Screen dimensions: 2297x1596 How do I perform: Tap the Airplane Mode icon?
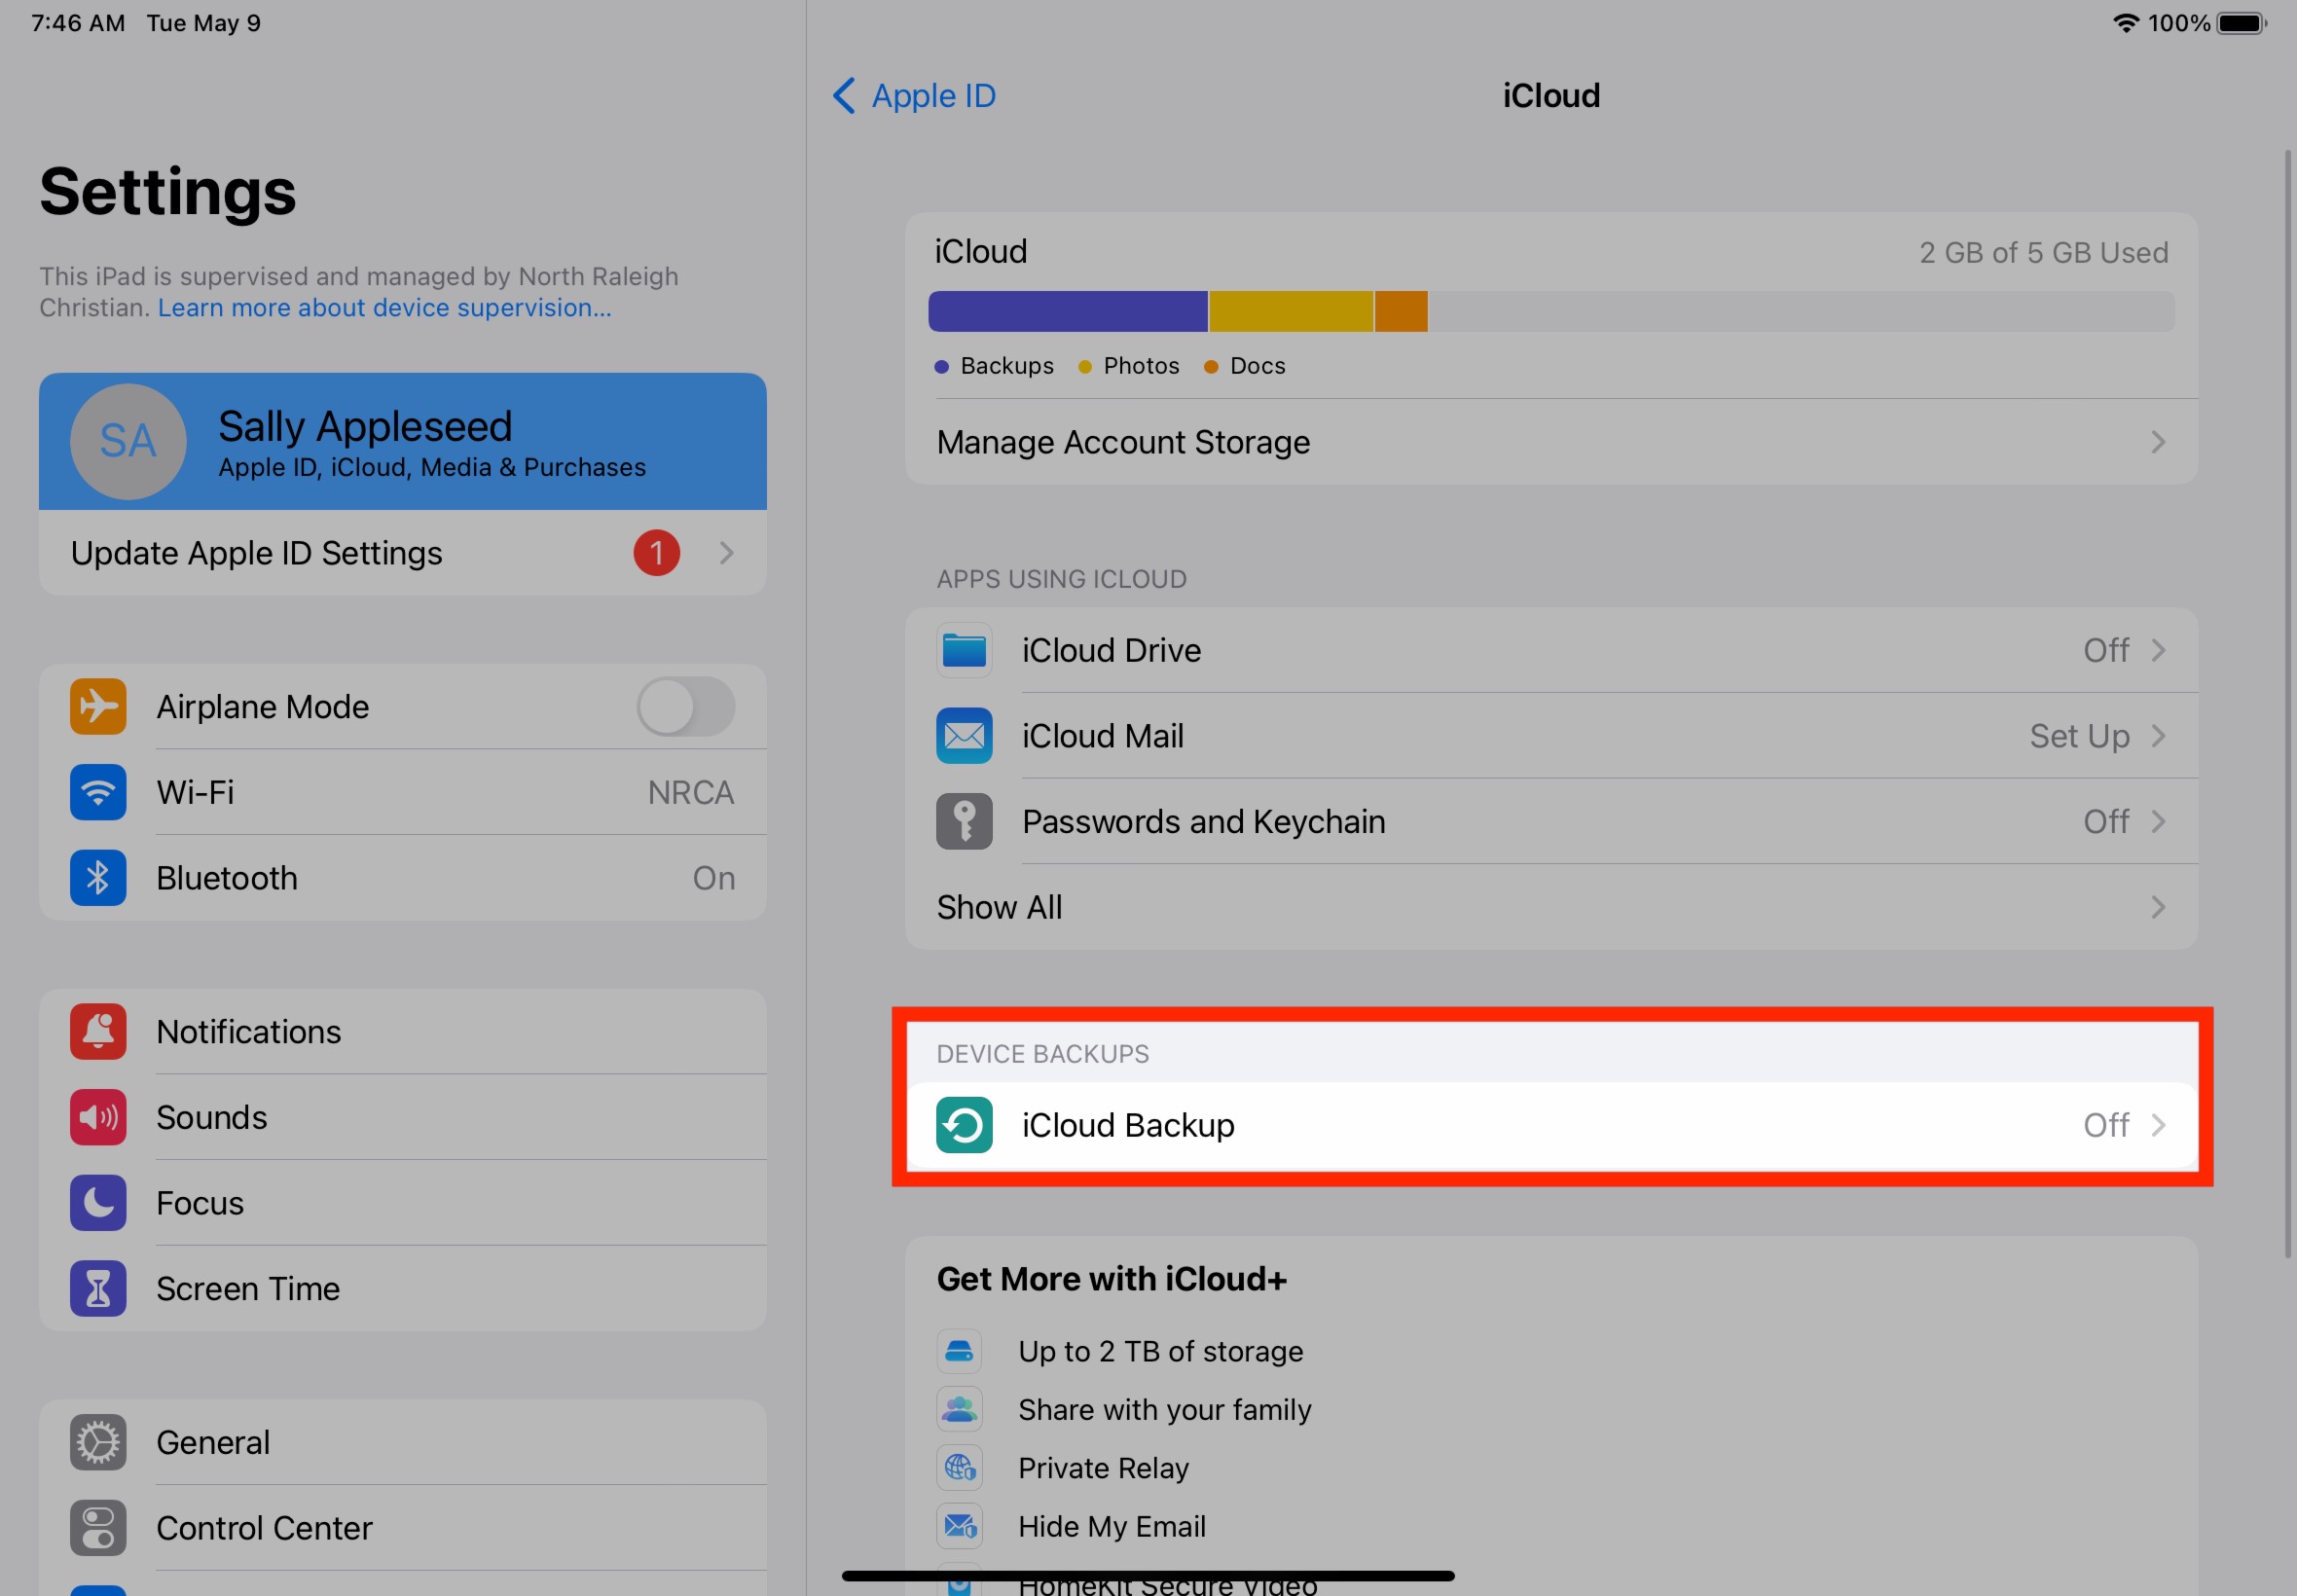coord(98,707)
